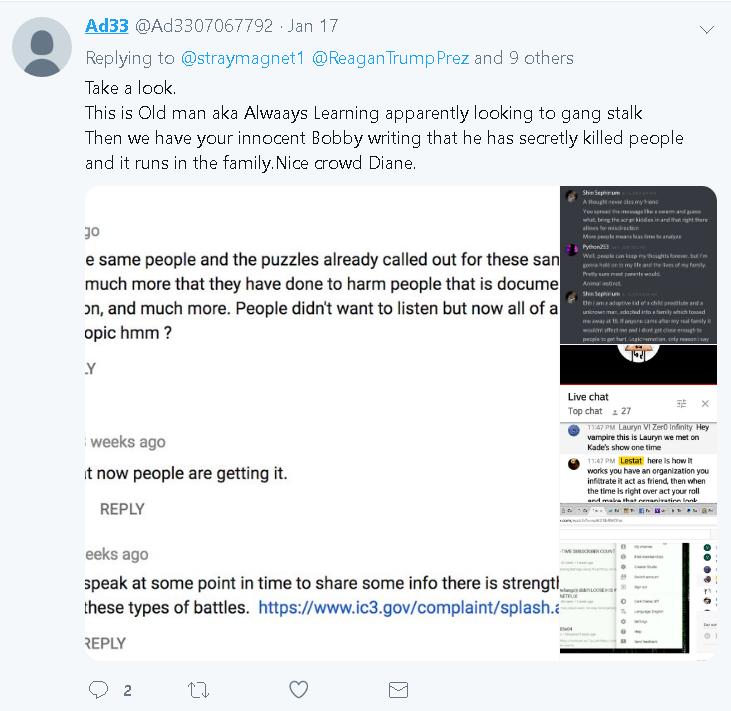
Task: Click Lauryn's chat avatar in Live chat
Action: (x=574, y=430)
